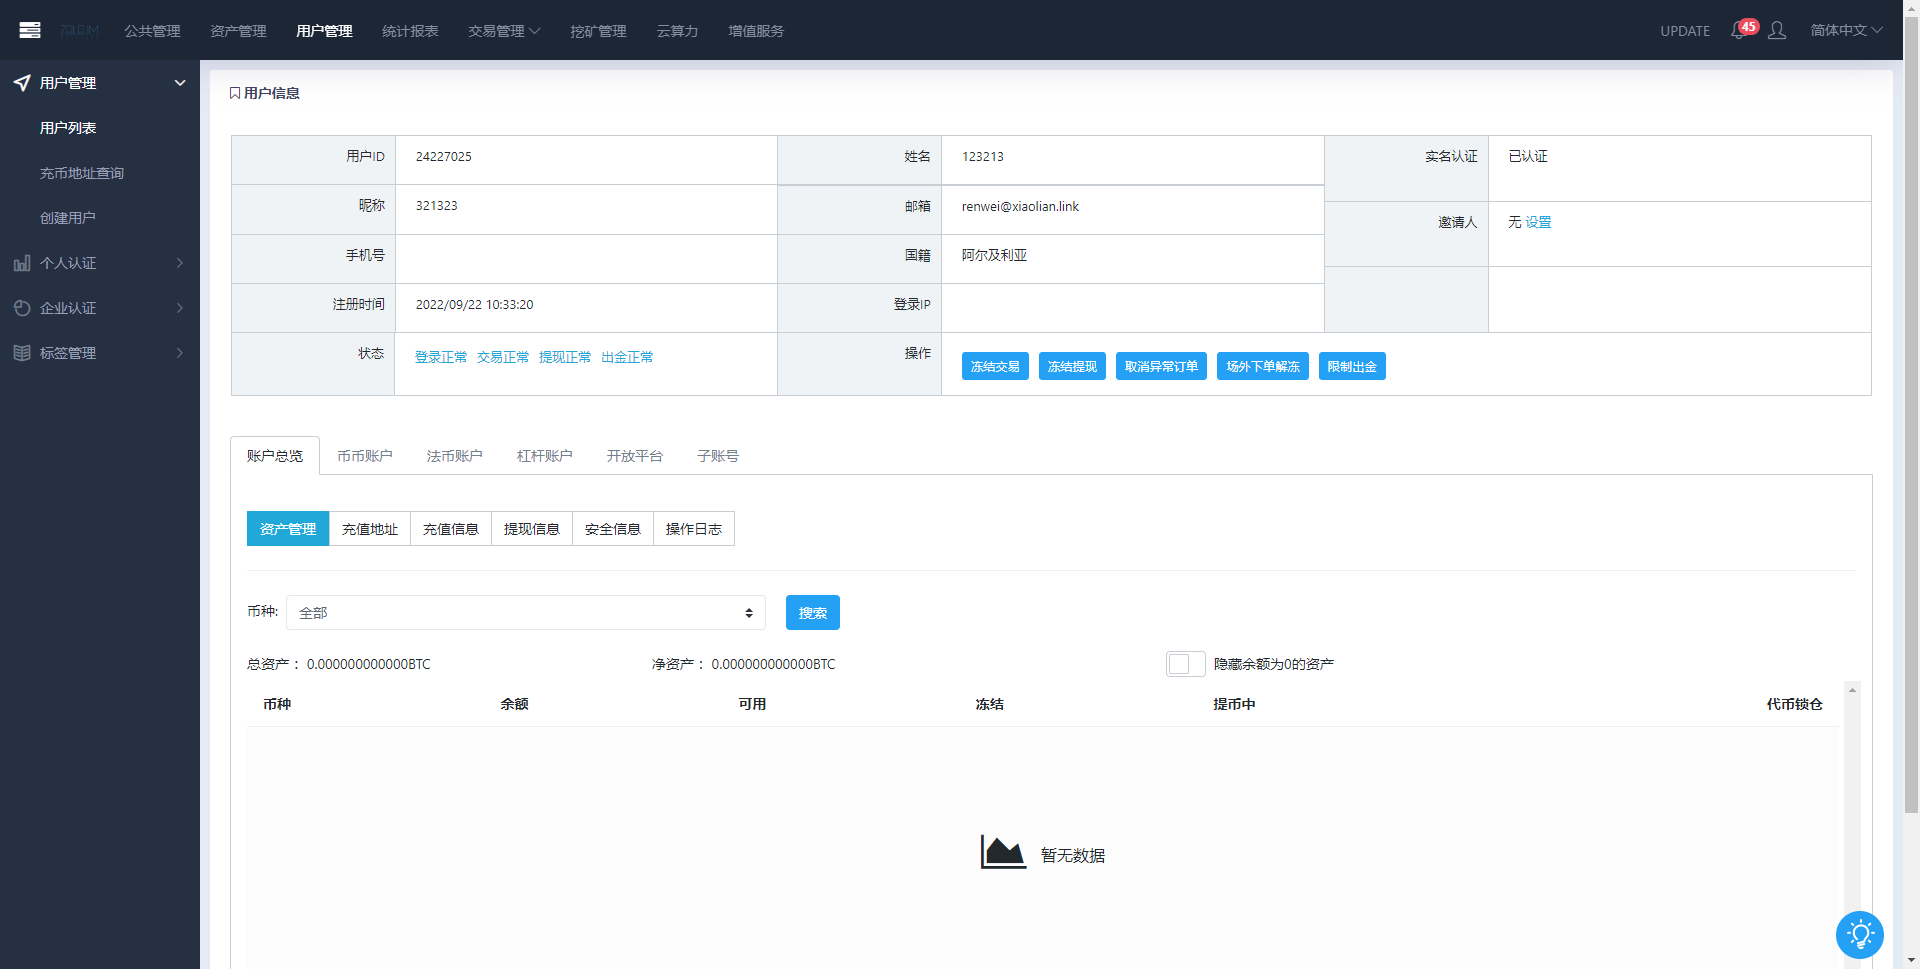Click the bookmark icon next to 用户信息
This screenshot has height=969, width=1920.
click(235, 93)
